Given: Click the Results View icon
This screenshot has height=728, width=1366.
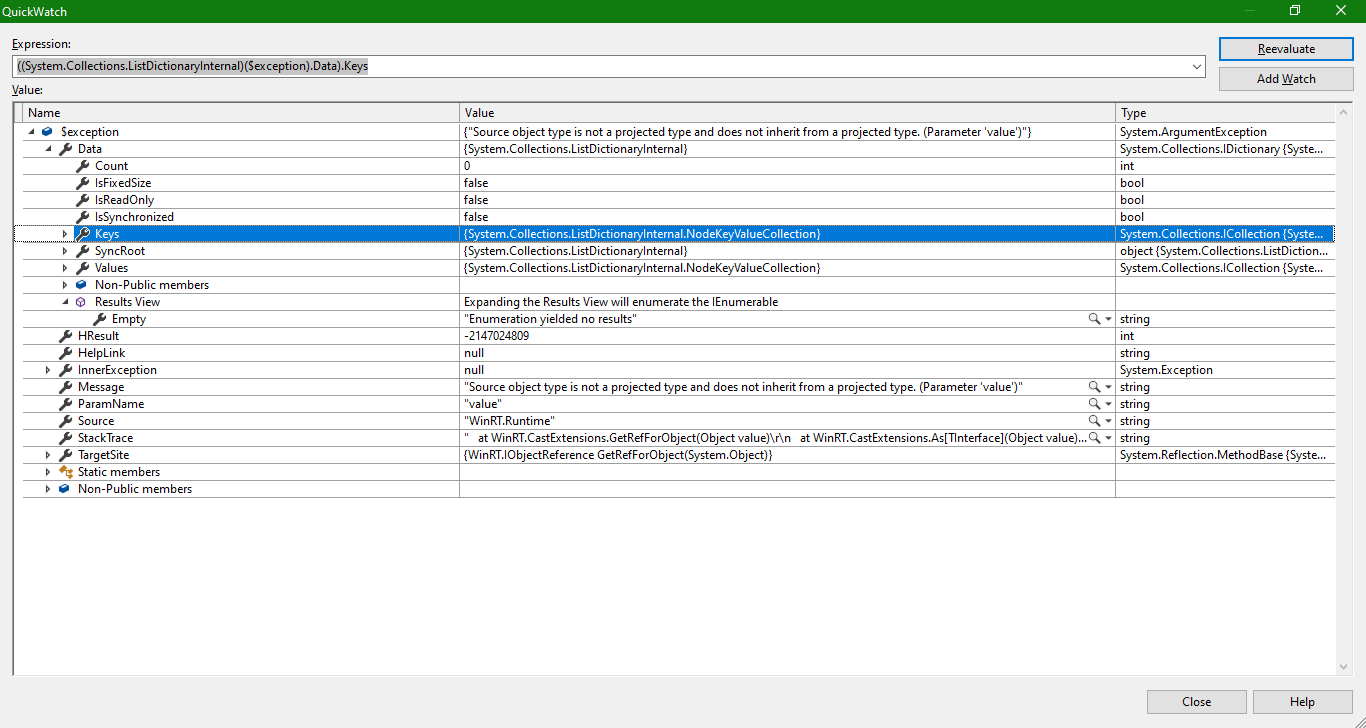Looking at the screenshot, I should click(x=80, y=301).
